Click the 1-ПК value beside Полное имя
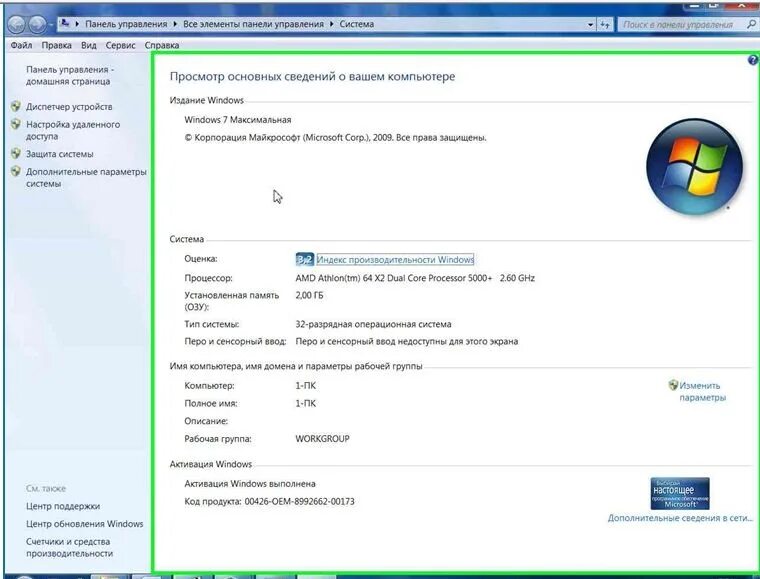 tap(305, 403)
